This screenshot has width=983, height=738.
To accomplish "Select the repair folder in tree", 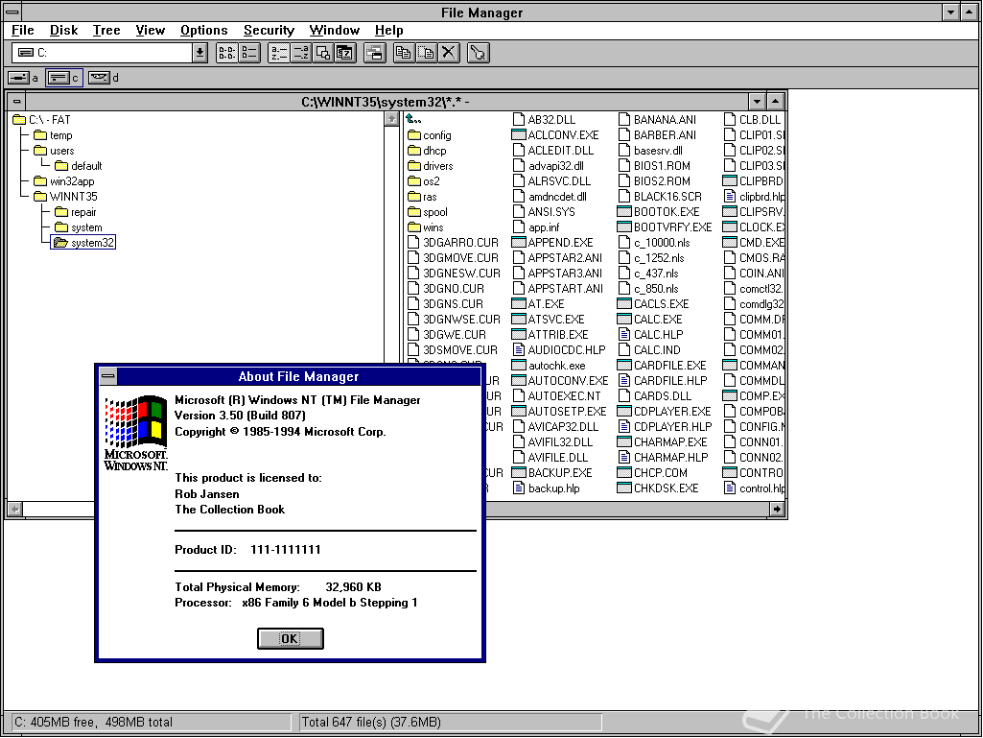I will pos(75,212).
